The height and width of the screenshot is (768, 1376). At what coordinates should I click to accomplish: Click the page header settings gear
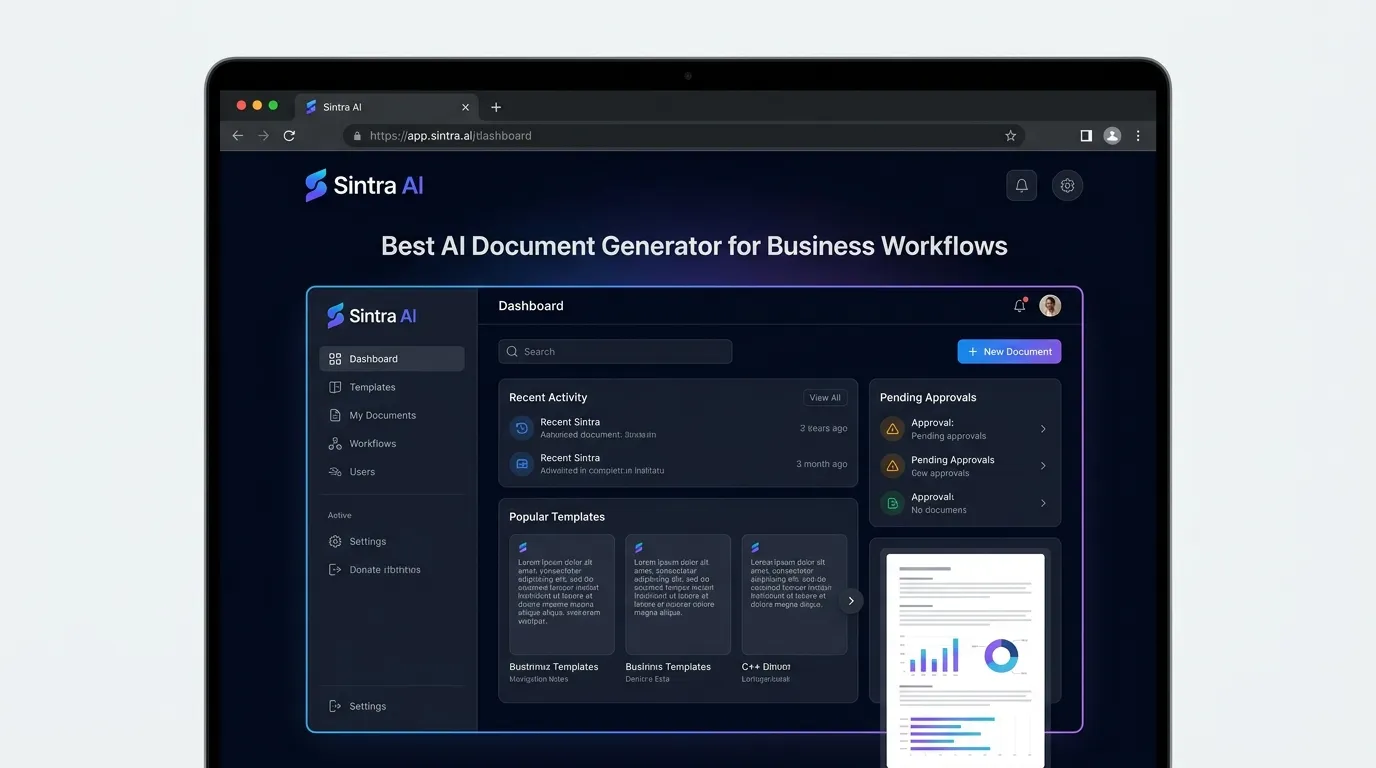(x=1067, y=185)
